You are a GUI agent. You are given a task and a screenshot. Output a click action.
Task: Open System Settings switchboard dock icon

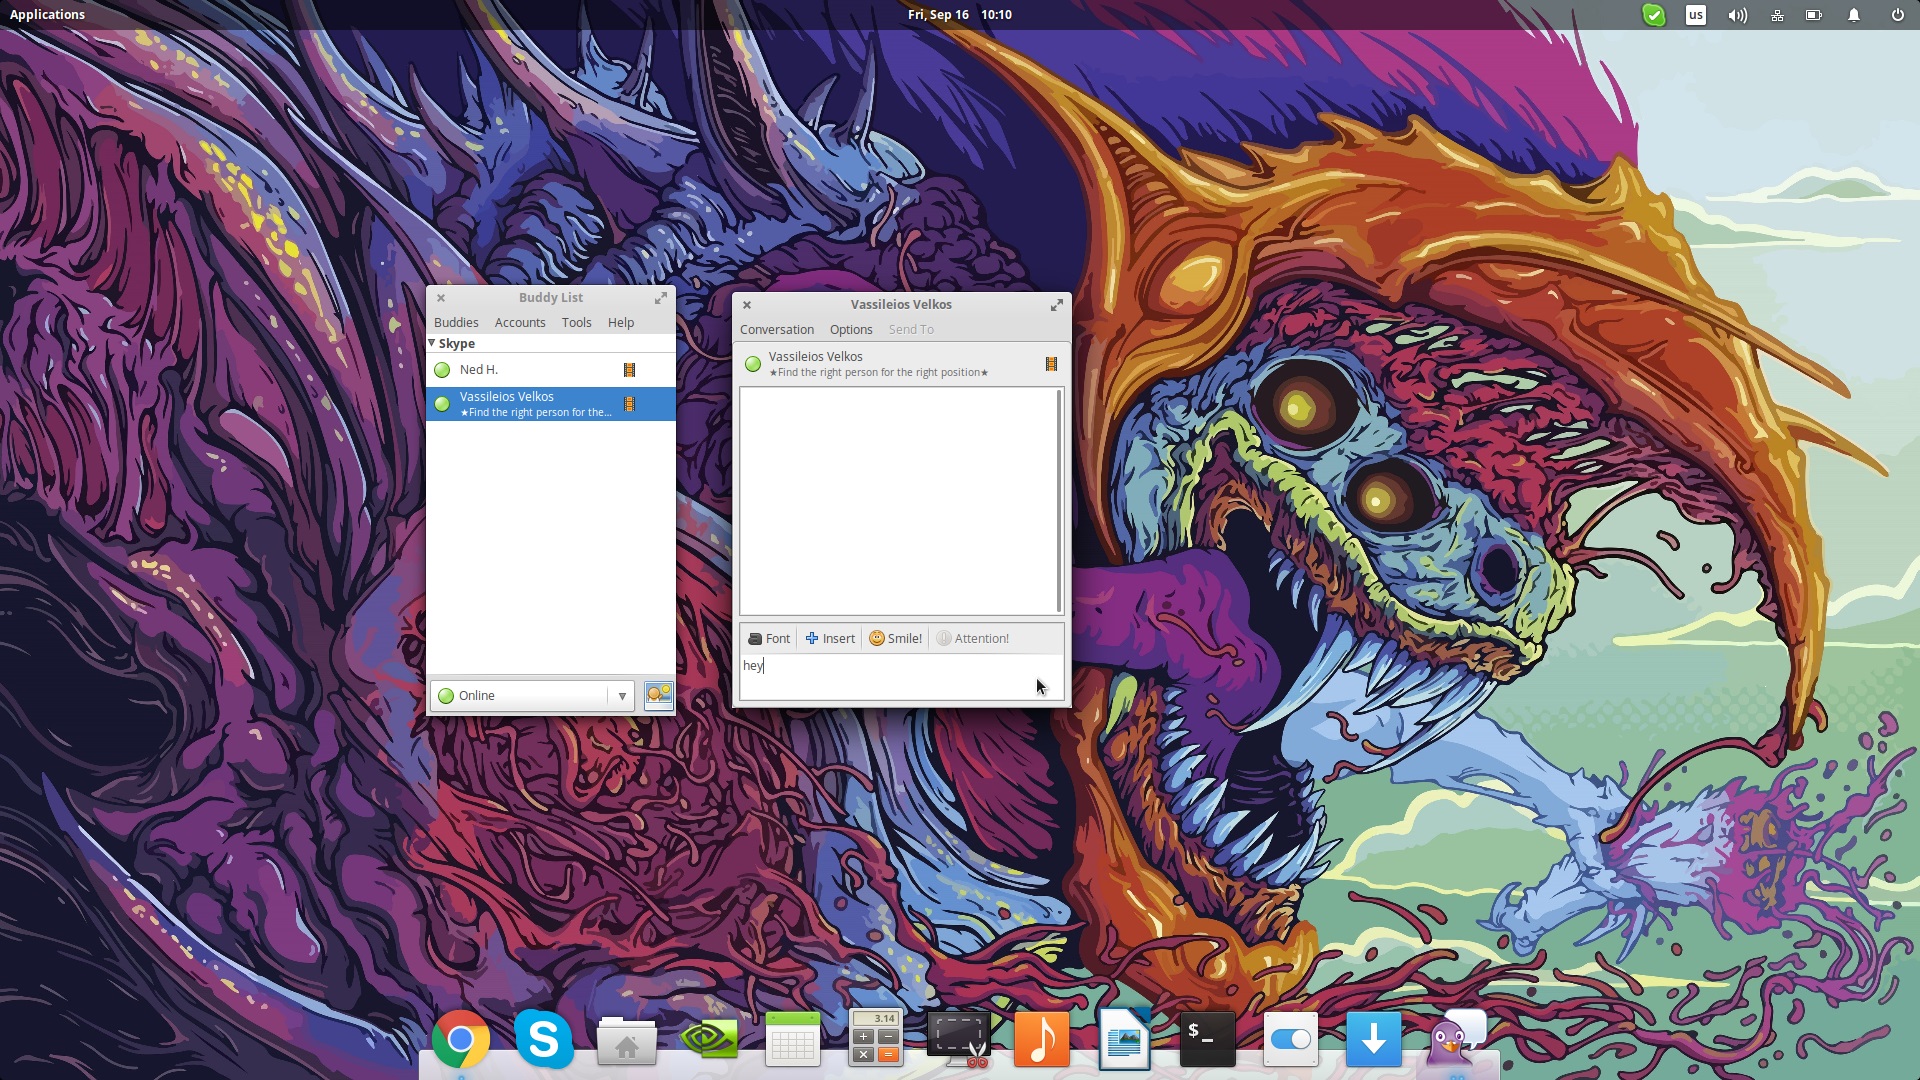pos(1290,1039)
